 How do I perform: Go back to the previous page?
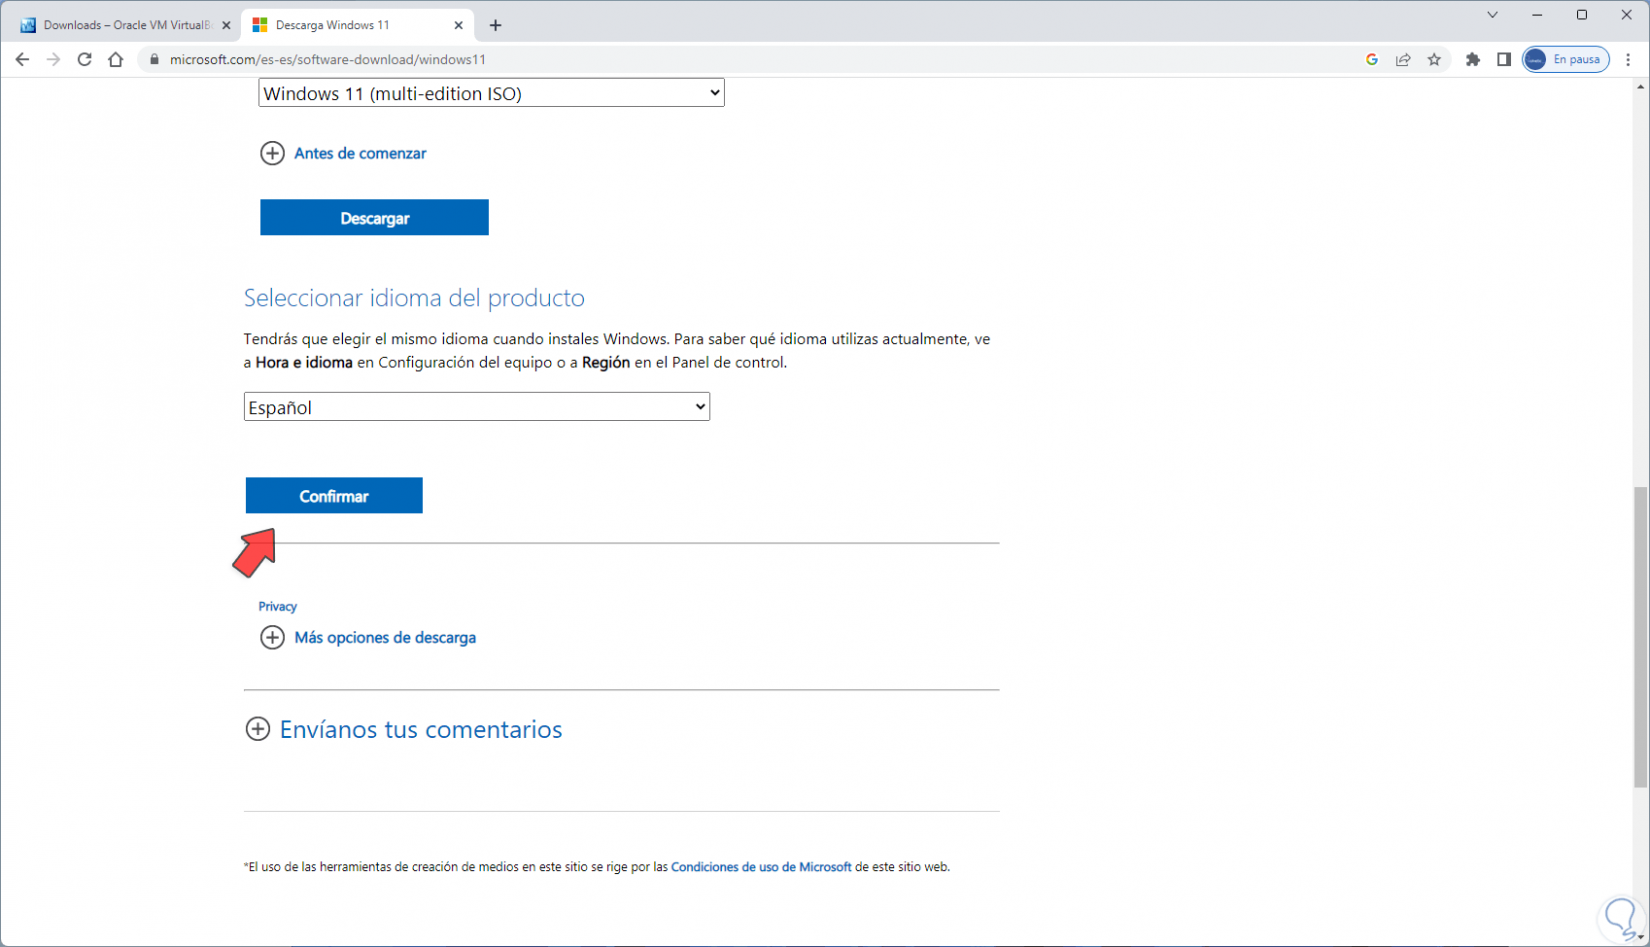pyautogui.click(x=22, y=59)
